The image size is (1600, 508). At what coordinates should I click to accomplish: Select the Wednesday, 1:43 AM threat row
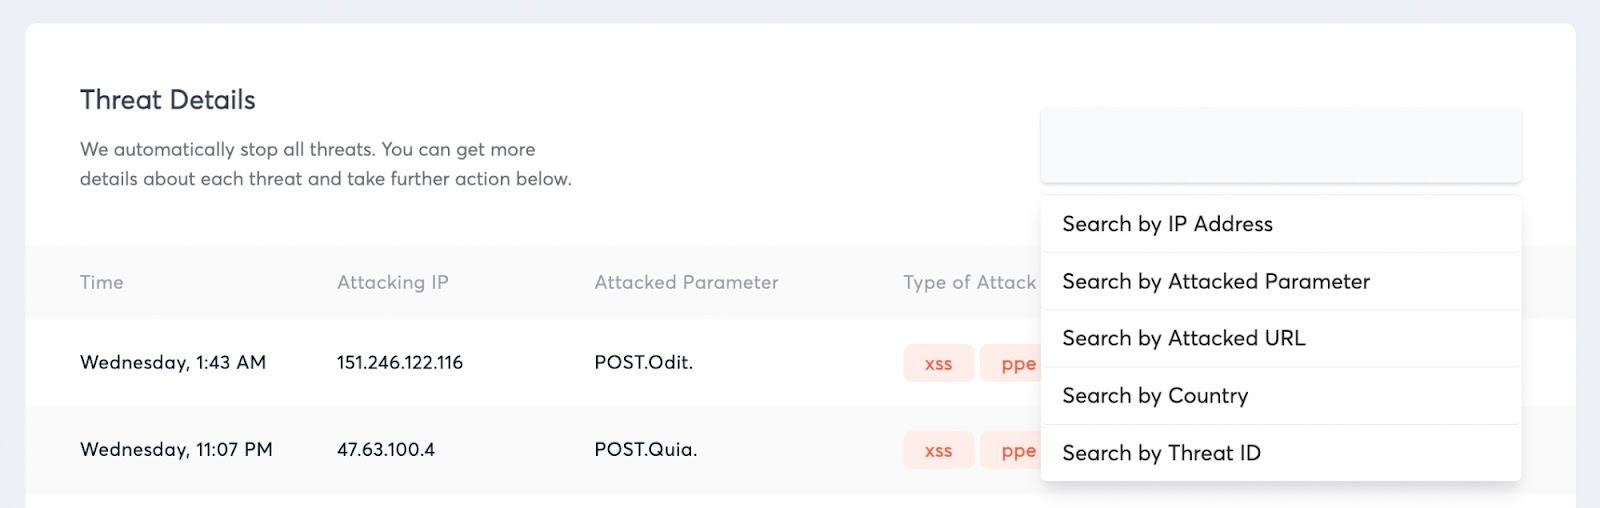[x=173, y=363]
